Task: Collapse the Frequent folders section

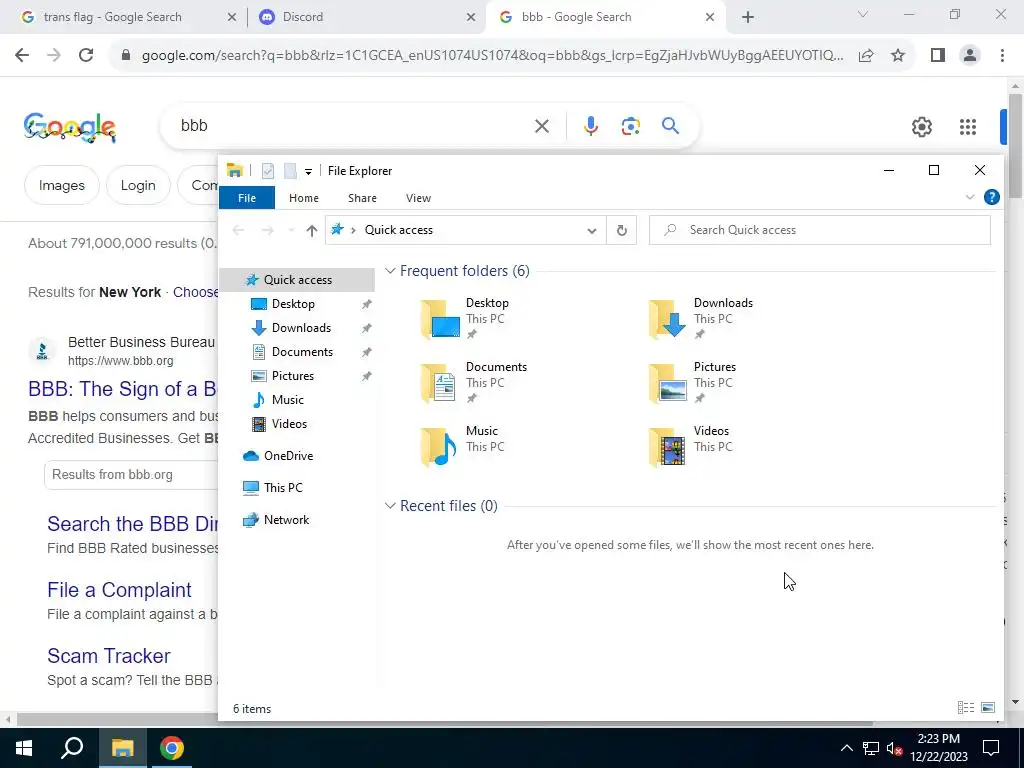Action: click(x=390, y=270)
